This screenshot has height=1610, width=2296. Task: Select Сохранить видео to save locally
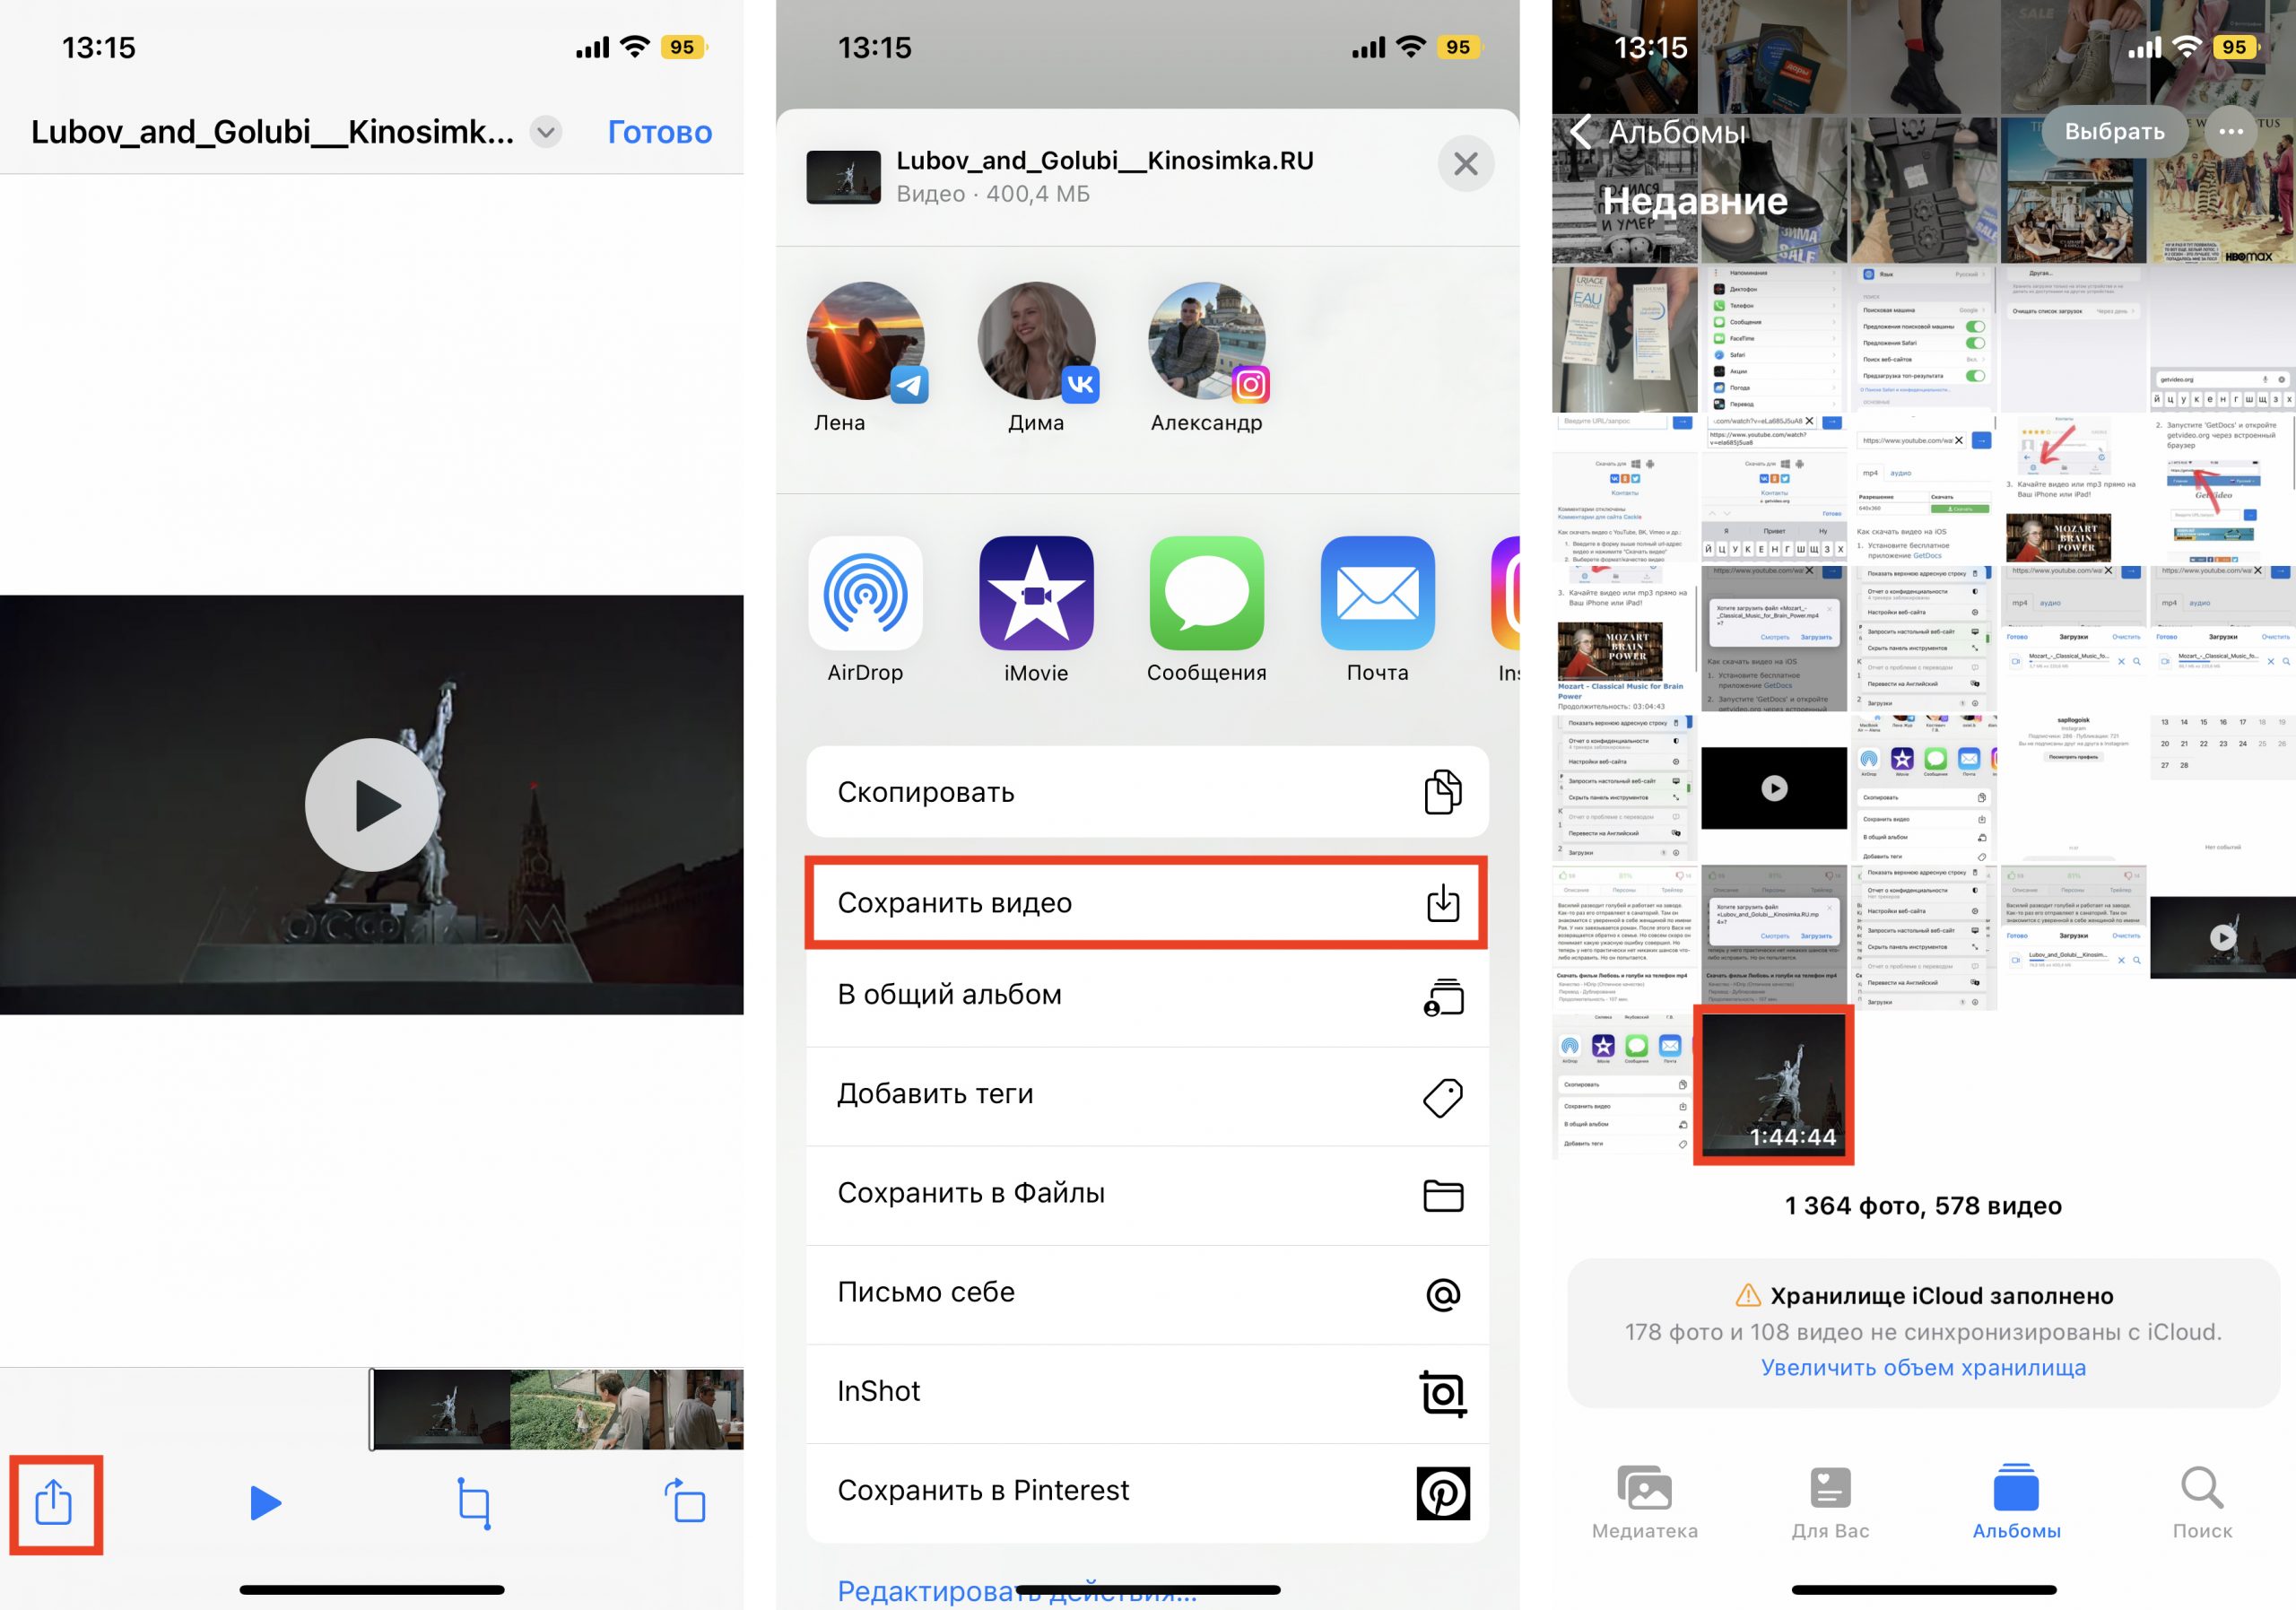(x=1144, y=901)
